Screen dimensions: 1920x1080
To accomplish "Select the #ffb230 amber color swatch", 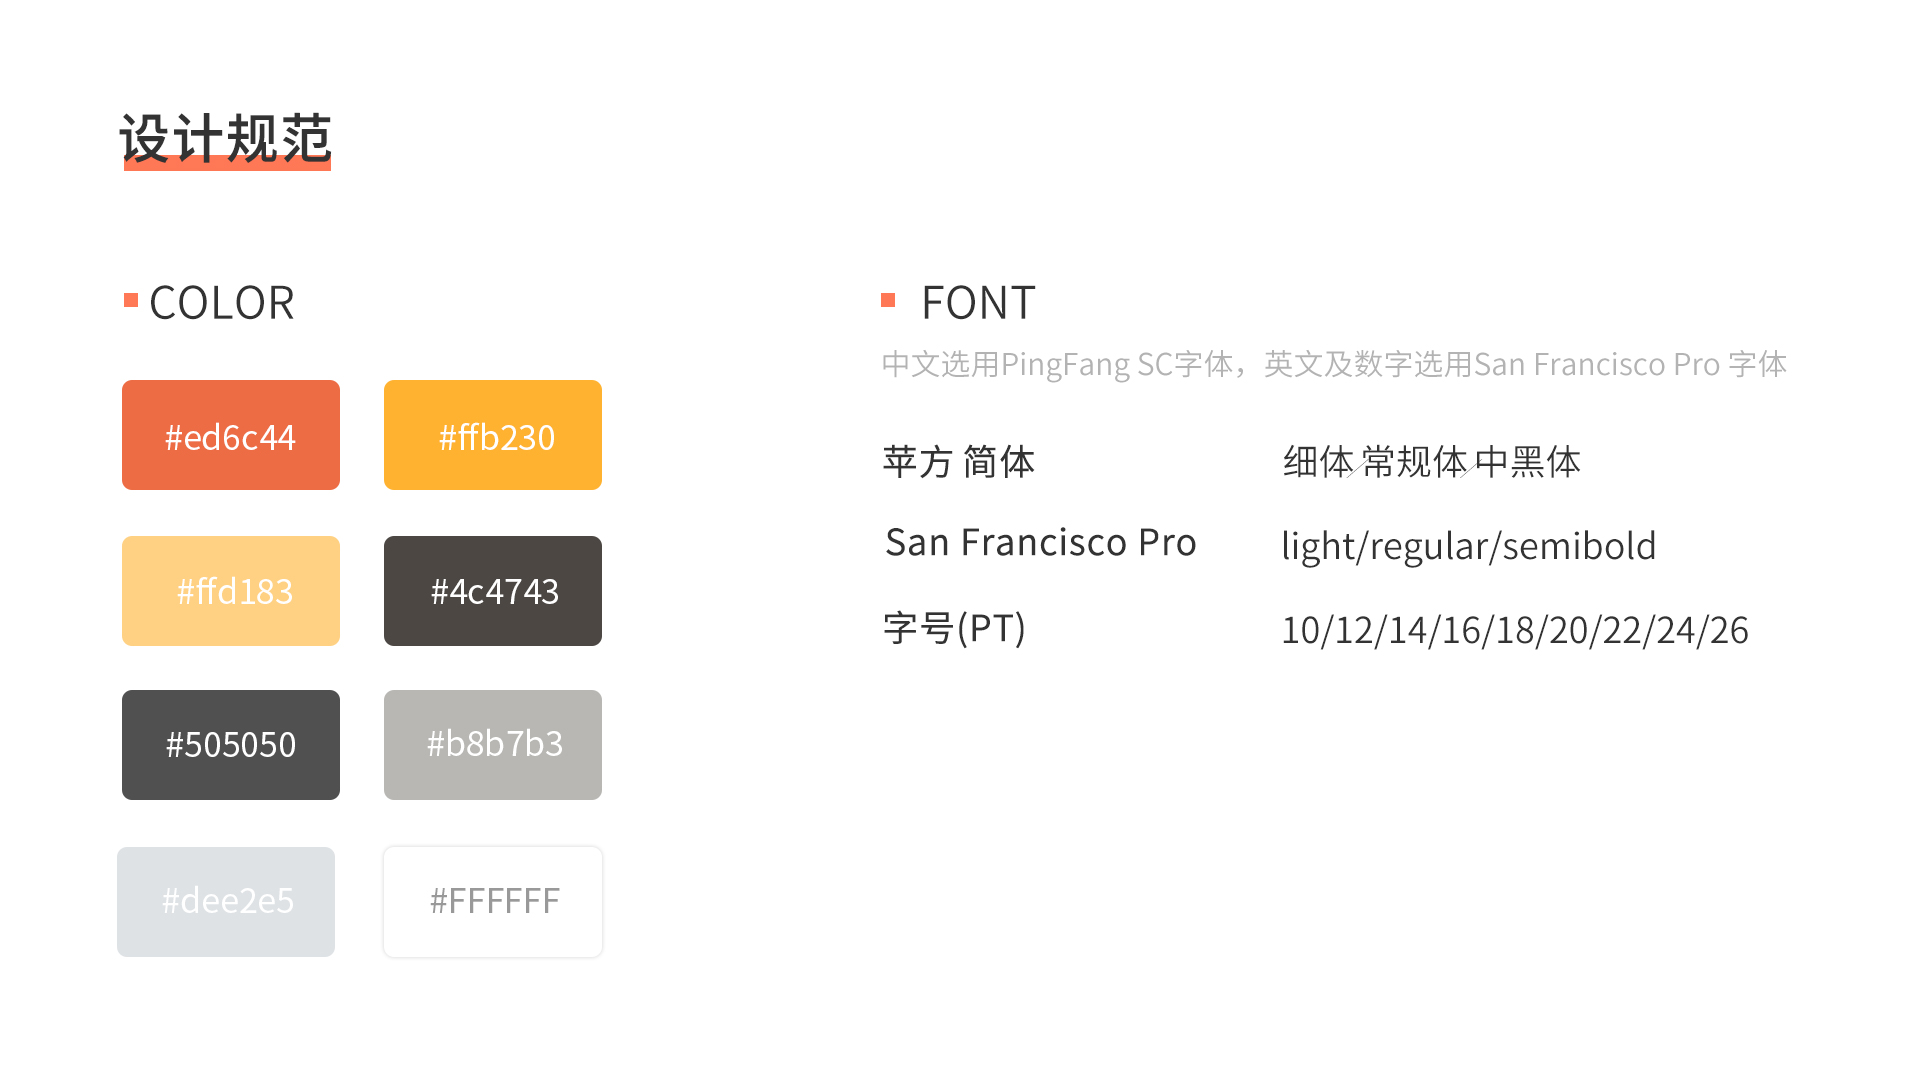I will tap(493, 435).
